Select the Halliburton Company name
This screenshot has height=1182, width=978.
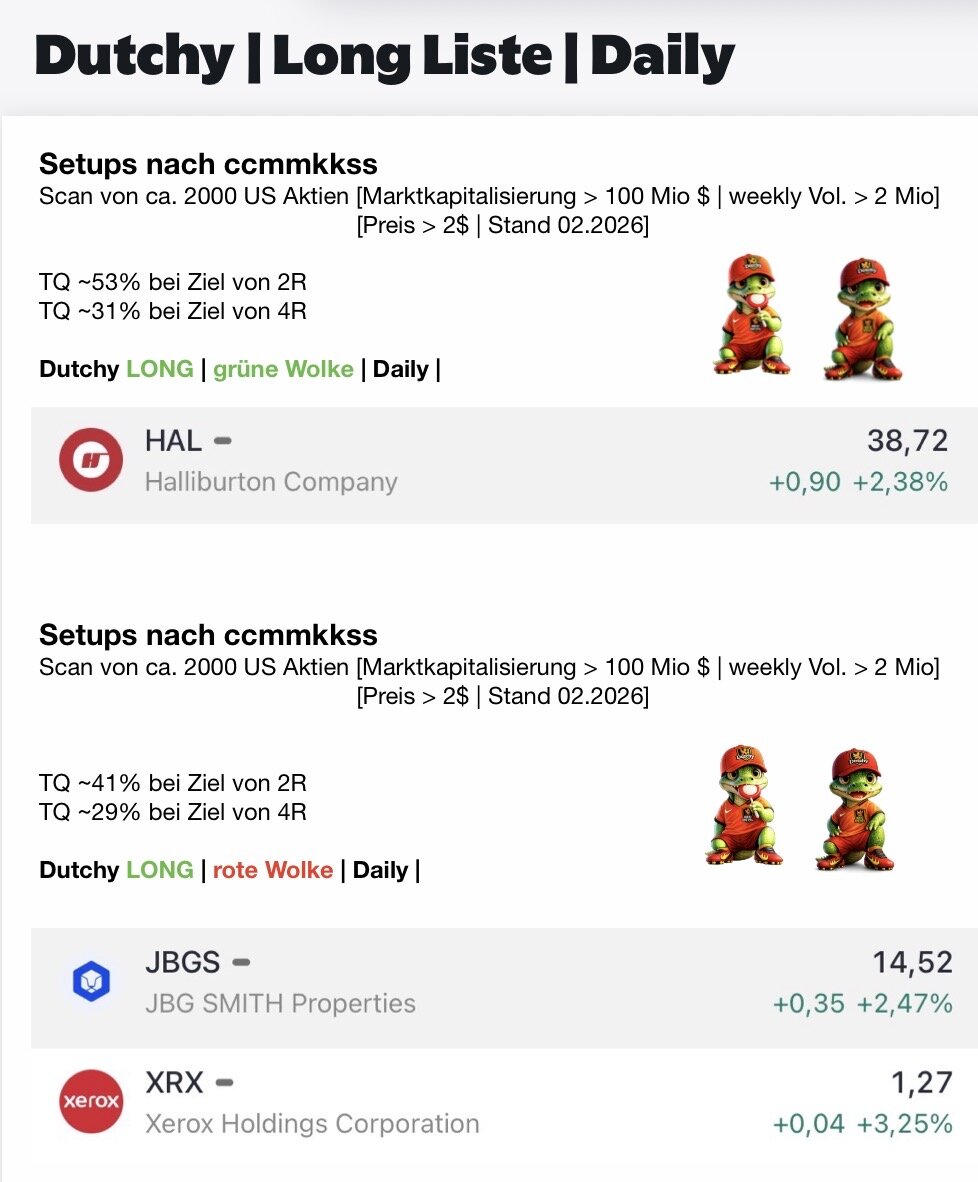pyautogui.click(x=271, y=482)
